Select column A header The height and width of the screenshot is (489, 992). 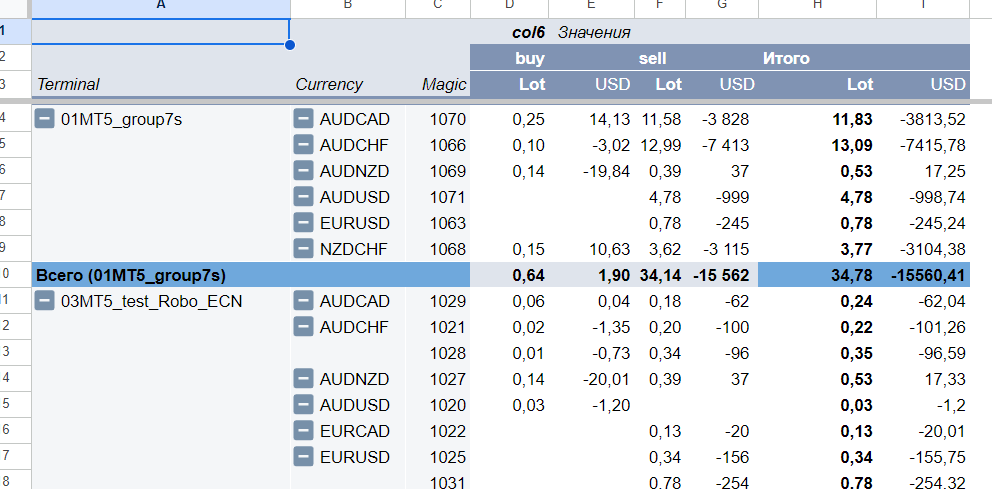(x=161, y=6)
